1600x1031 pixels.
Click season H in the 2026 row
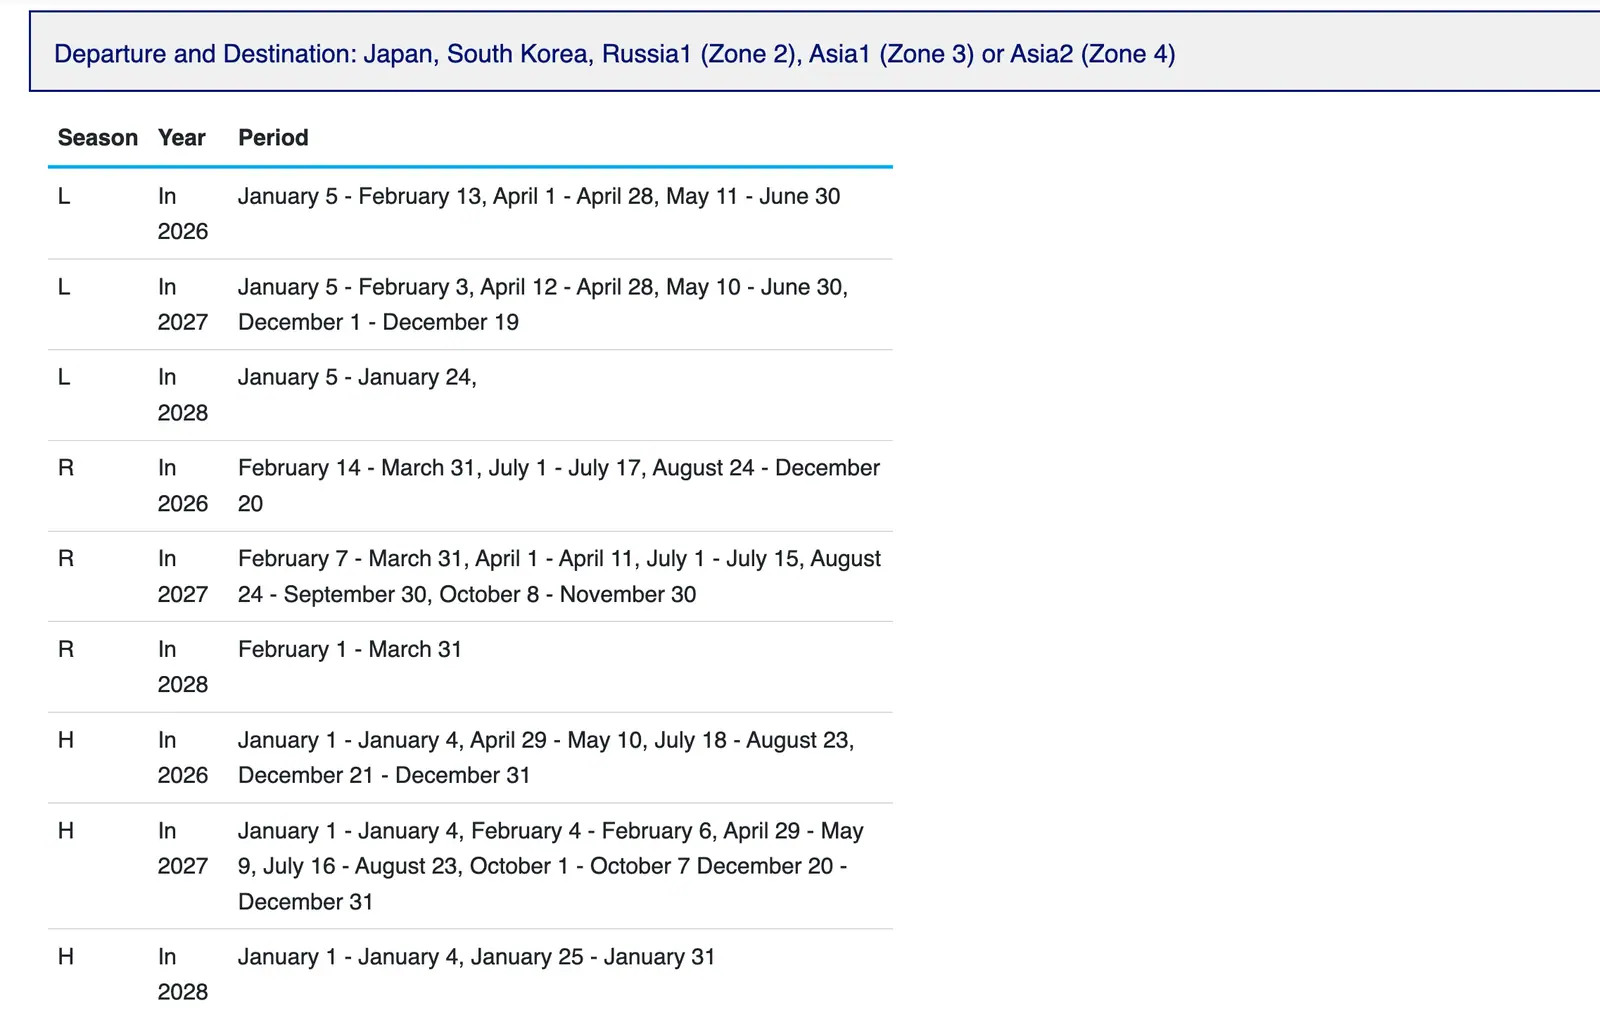pyautogui.click(x=66, y=741)
